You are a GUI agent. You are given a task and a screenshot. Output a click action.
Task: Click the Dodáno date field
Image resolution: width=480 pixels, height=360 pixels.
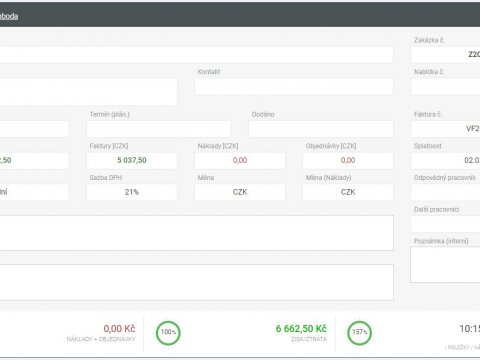[x=321, y=129]
